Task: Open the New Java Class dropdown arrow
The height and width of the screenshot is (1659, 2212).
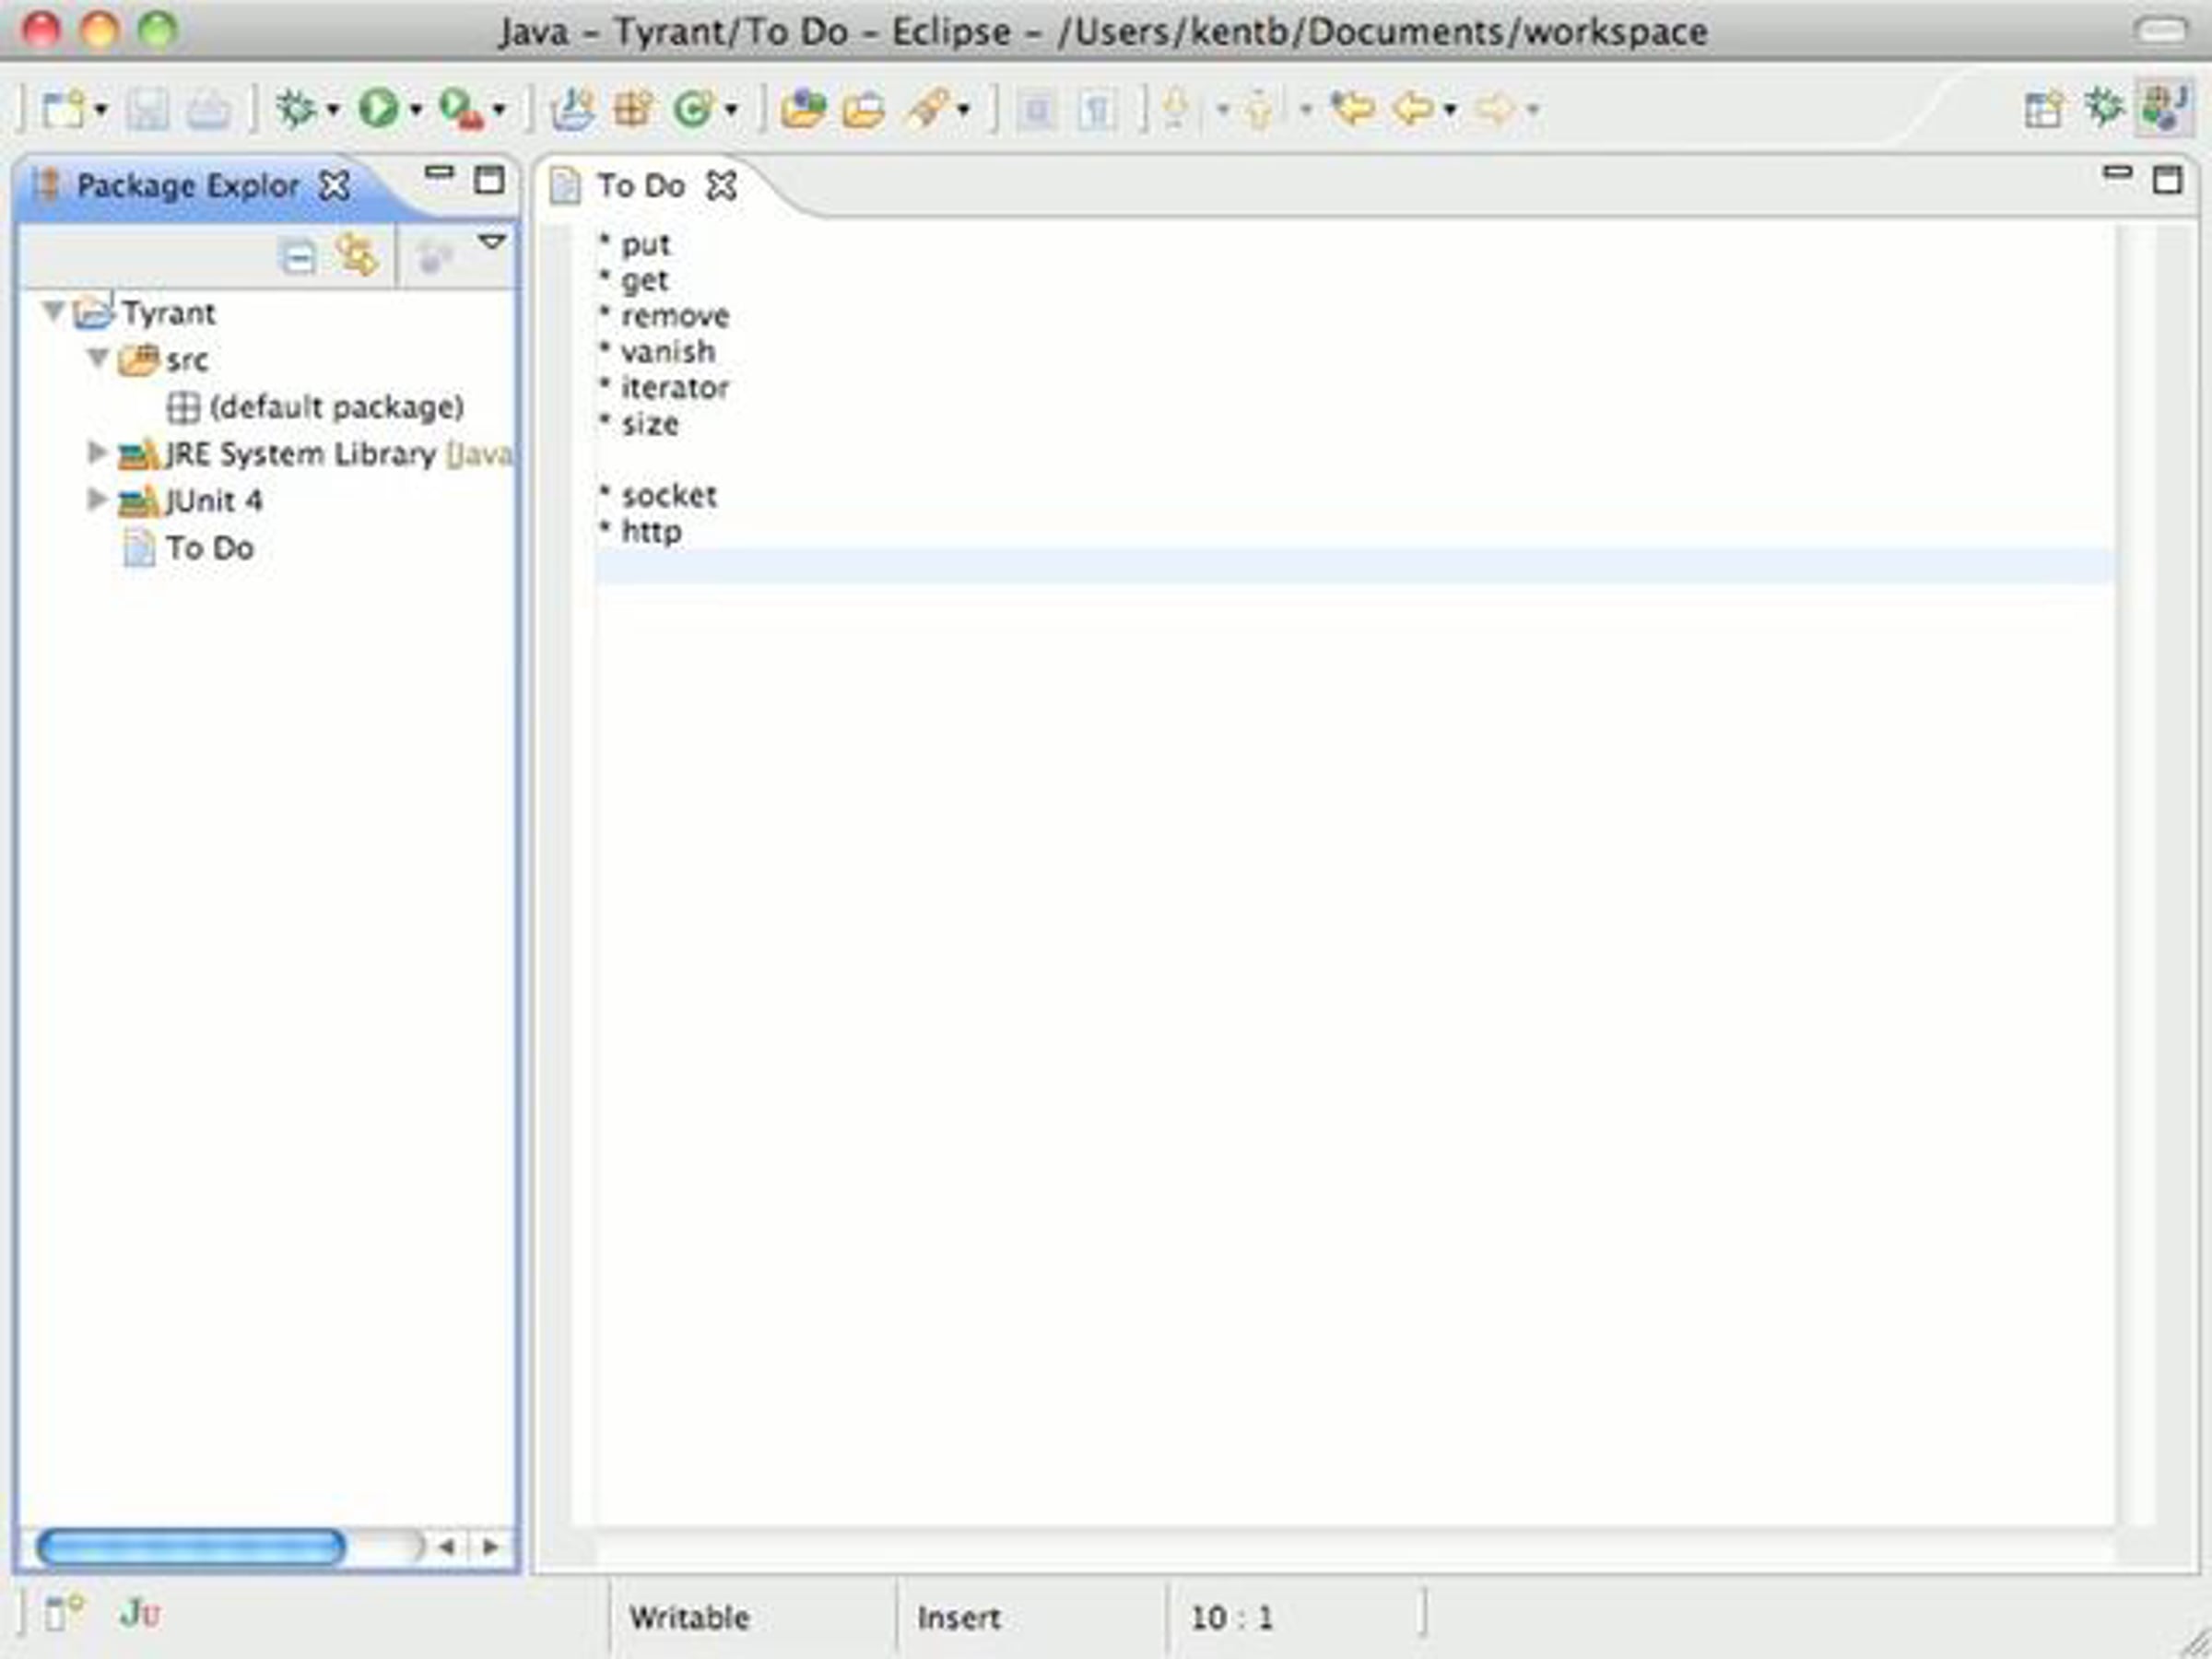Action: coord(731,109)
